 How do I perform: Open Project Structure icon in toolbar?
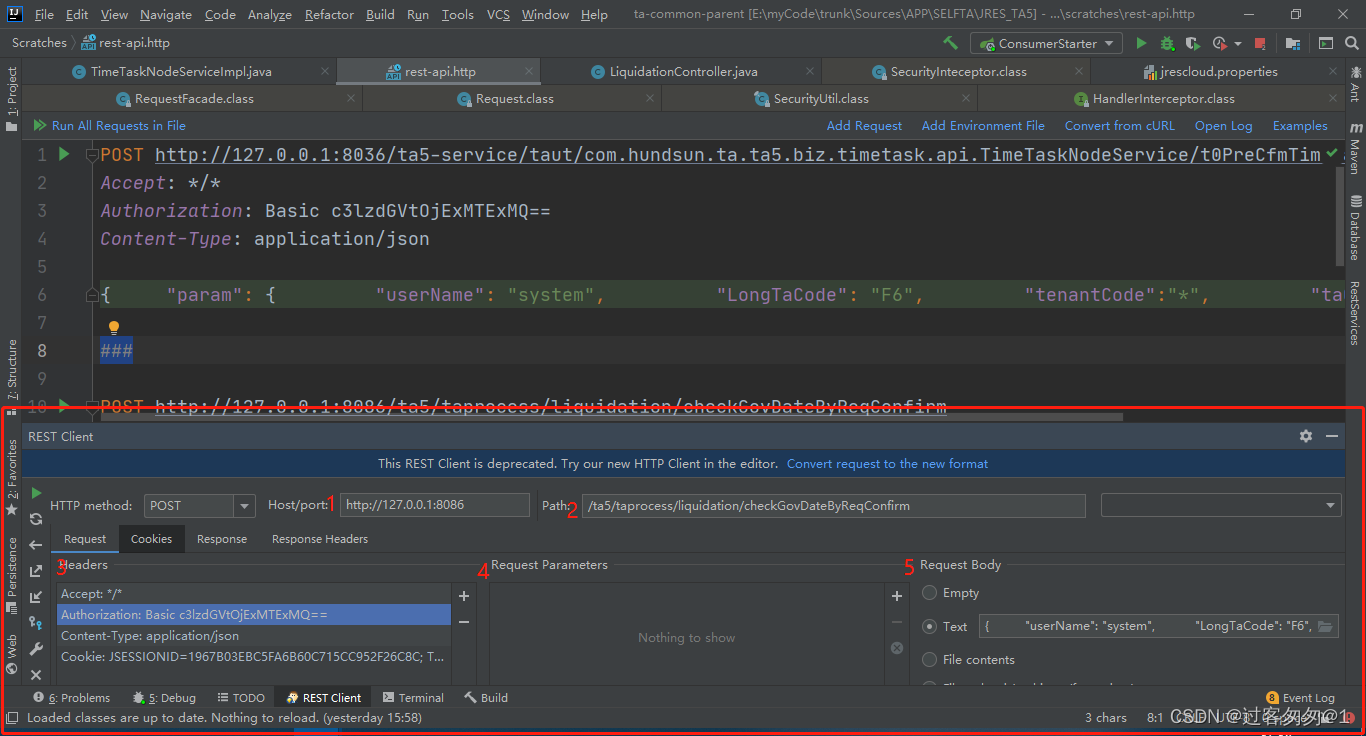tap(1293, 43)
